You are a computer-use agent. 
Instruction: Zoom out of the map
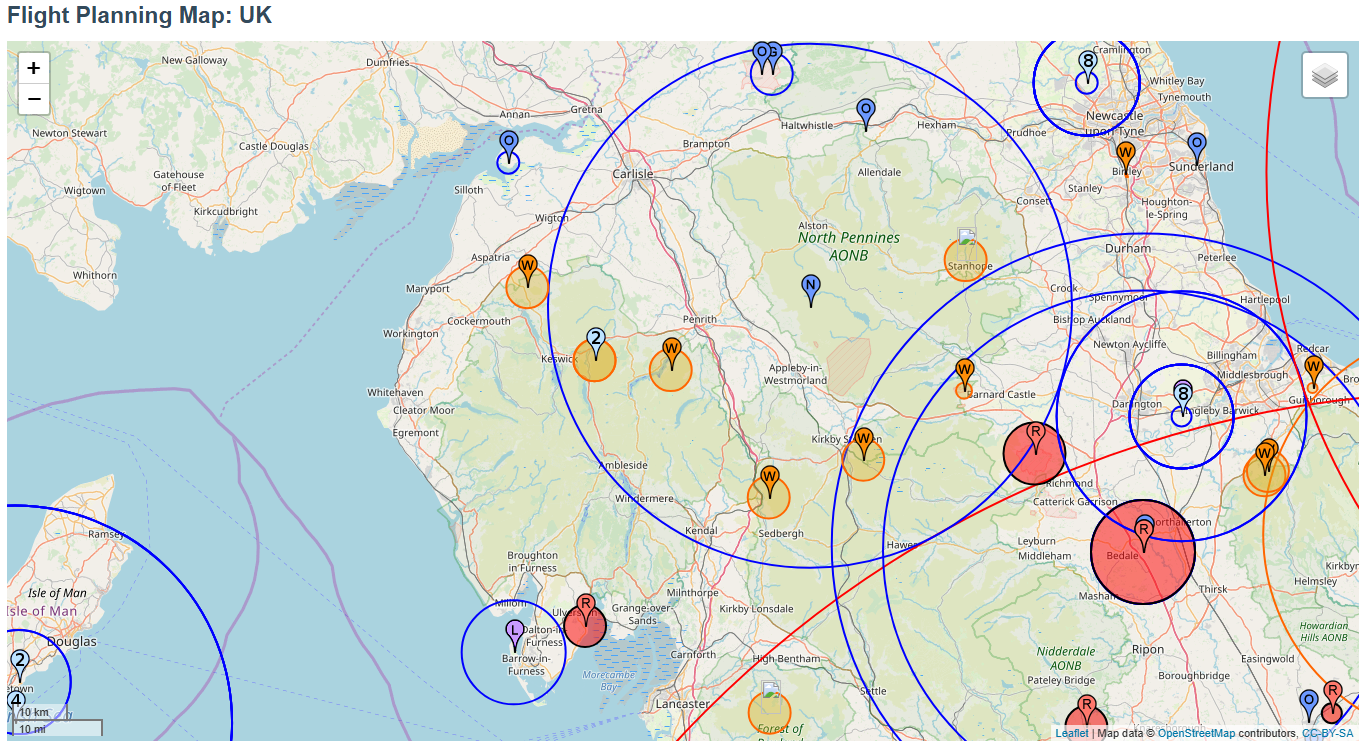pos(34,99)
